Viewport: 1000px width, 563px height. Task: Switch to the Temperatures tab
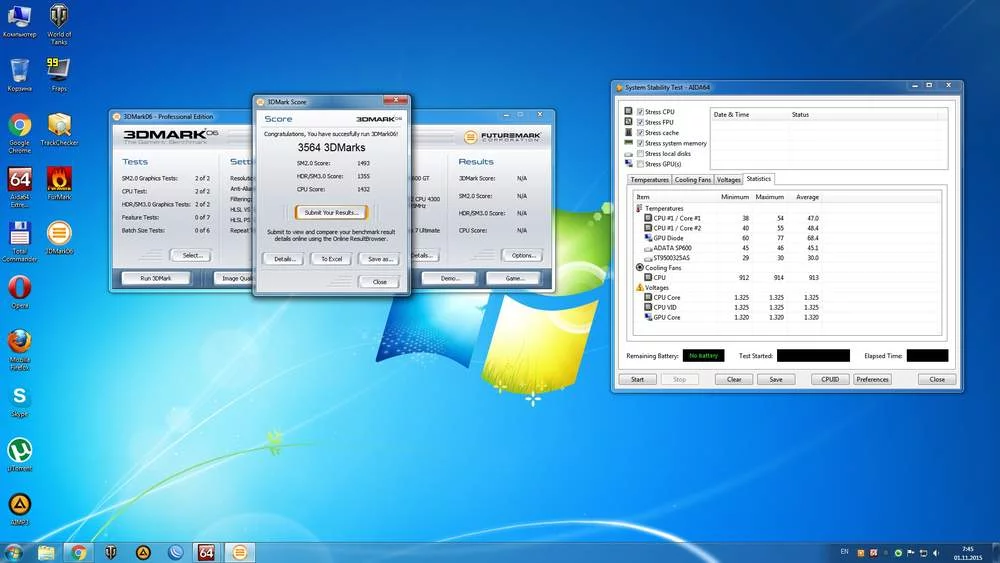(x=649, y=180)
